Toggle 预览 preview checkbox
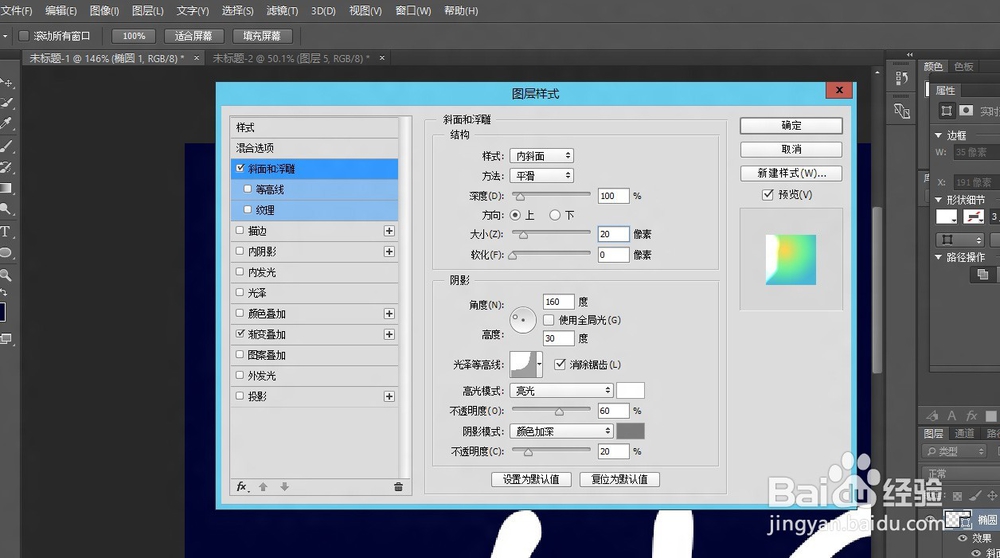The height and width of the screenshot is (558, 1000). pyautogui.click(x=768, y=195)
